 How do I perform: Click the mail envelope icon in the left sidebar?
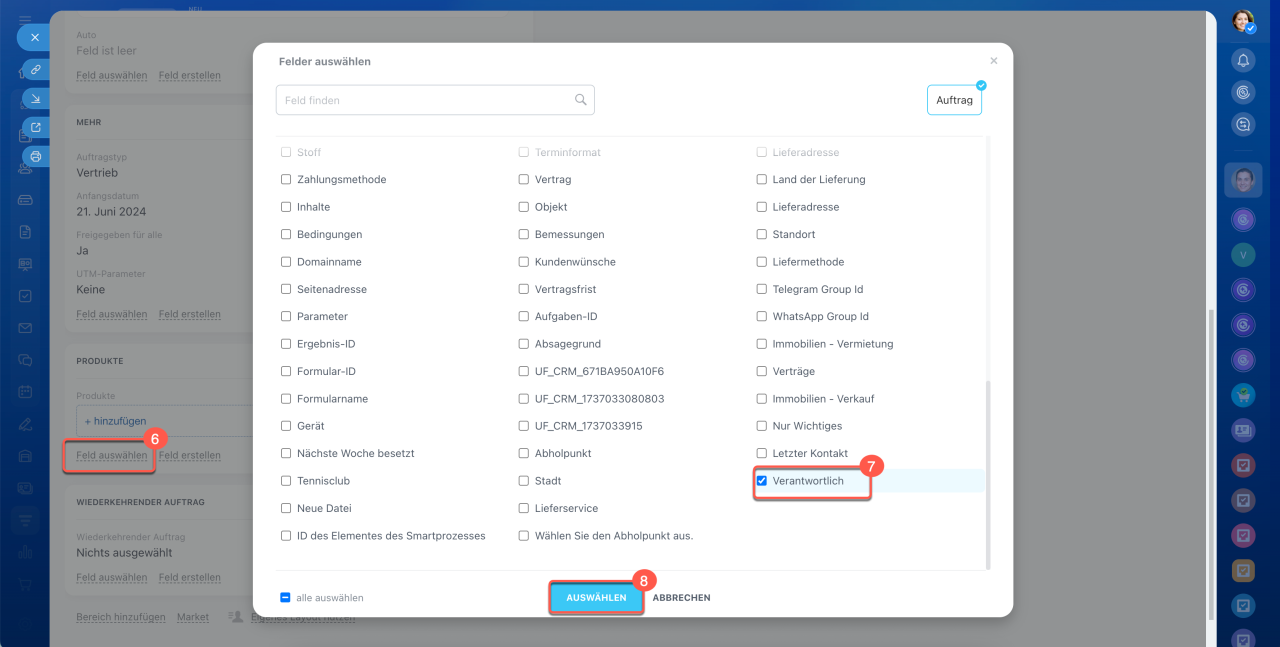tap(25, 328)
